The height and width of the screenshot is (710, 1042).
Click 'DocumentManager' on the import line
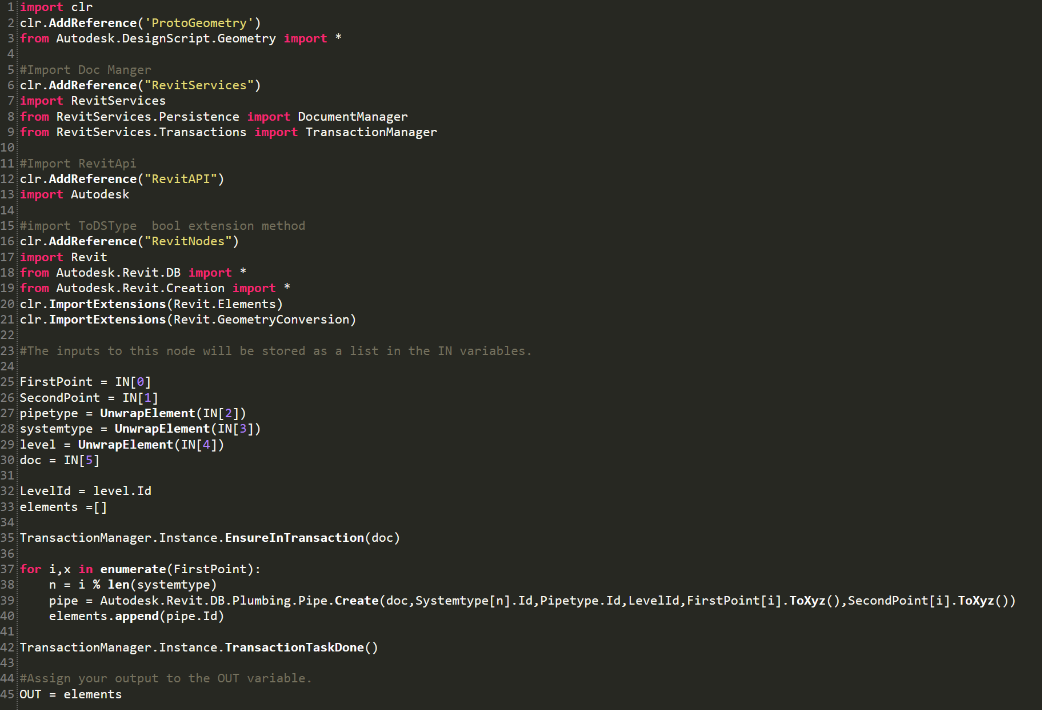[353, 116]
